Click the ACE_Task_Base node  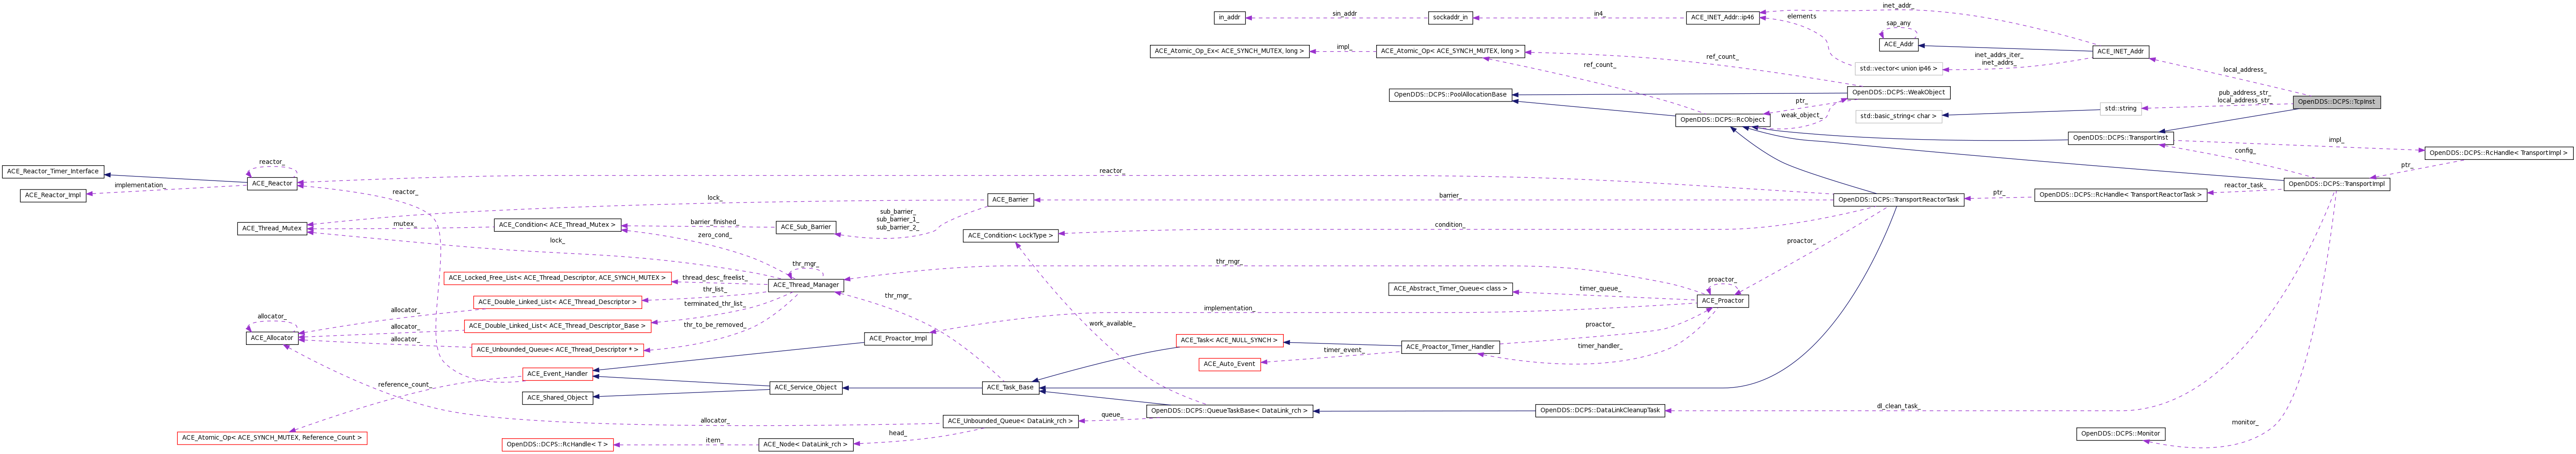pos(1010,388)
